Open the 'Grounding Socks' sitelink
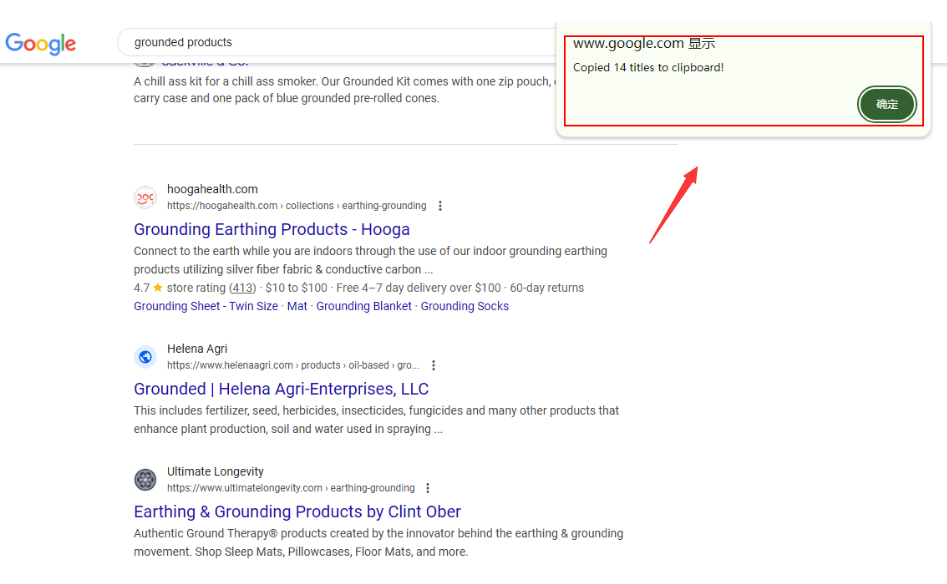 pos(464,306)
